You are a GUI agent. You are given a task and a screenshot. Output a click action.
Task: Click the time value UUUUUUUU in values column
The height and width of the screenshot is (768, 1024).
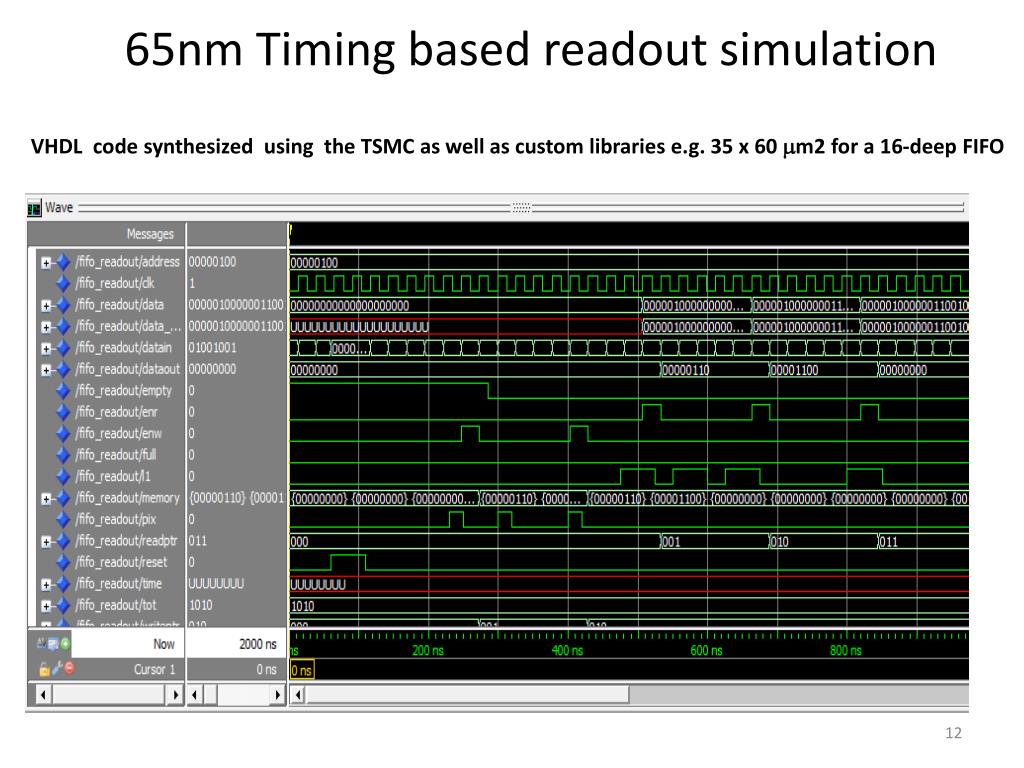click(x=216, y=584)
